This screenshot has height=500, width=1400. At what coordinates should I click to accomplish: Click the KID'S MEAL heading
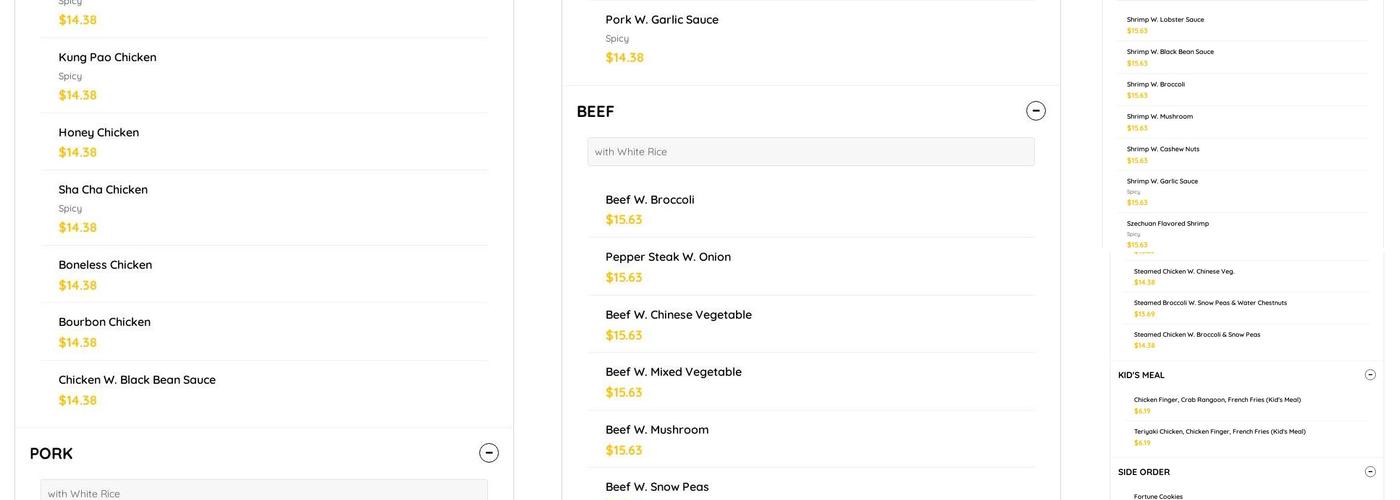[1141, 375]
